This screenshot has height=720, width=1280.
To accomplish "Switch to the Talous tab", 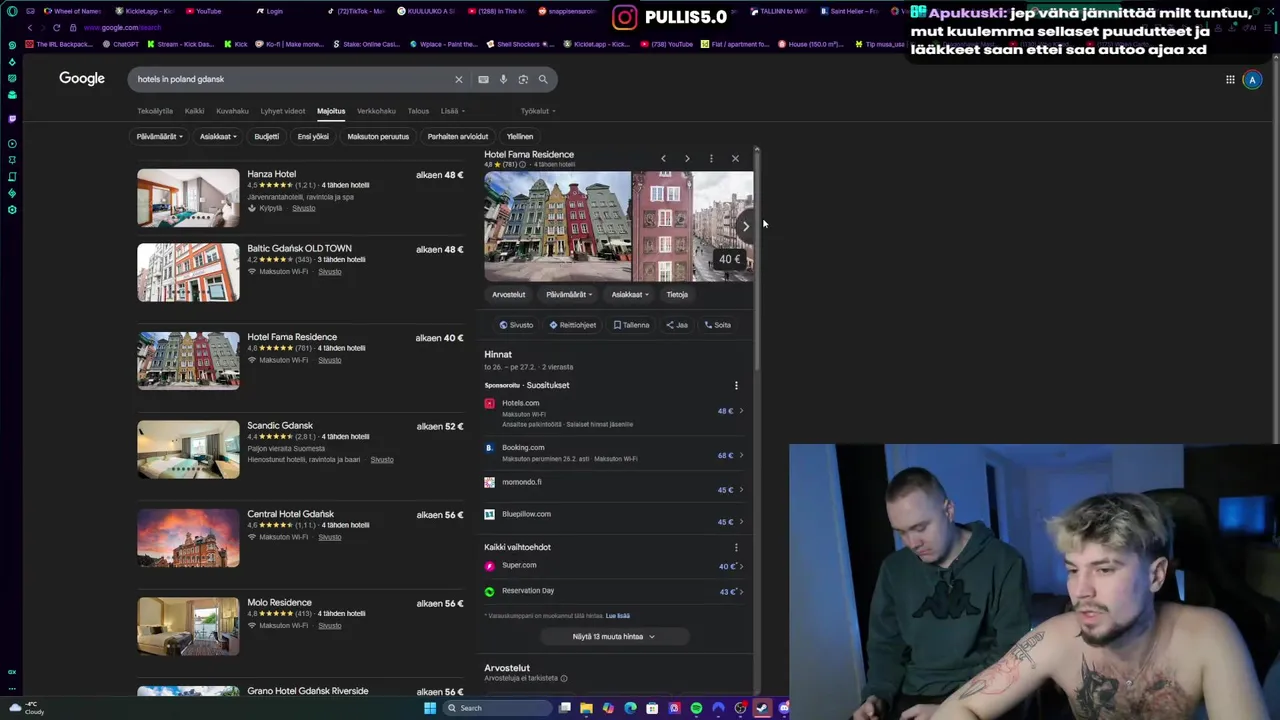I will click(x=418, y=111).
